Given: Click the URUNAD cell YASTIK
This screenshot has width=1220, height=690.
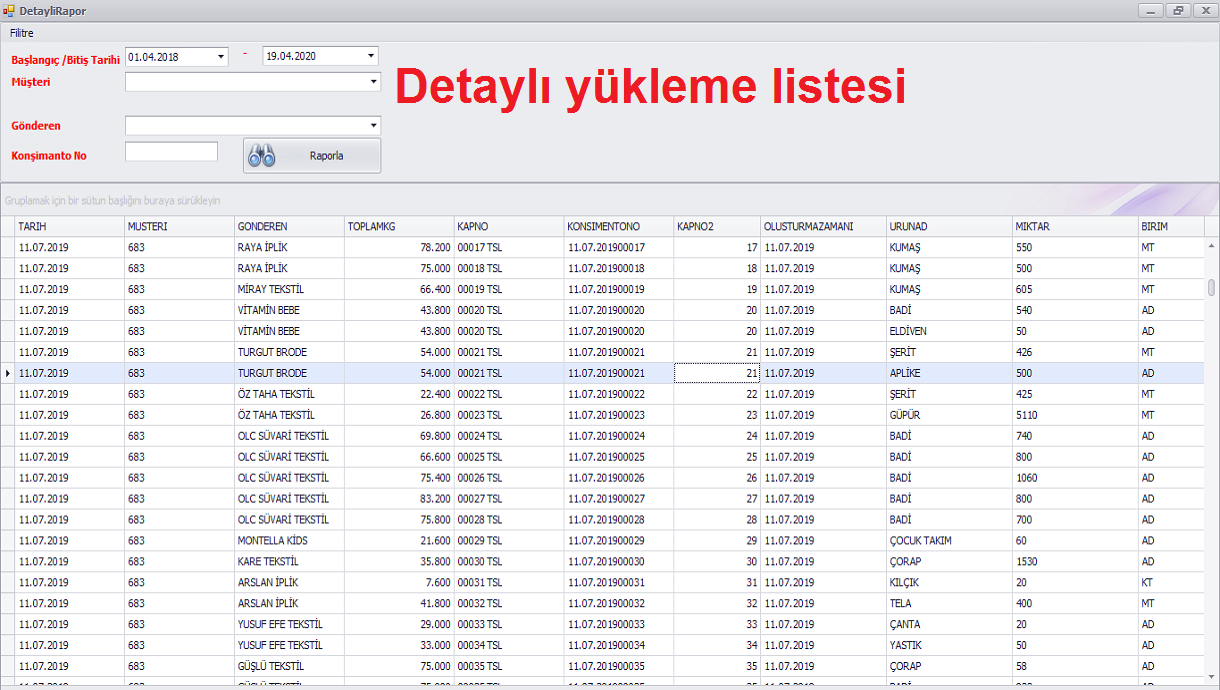Looking at the screenshot, I should click(950, 646).
